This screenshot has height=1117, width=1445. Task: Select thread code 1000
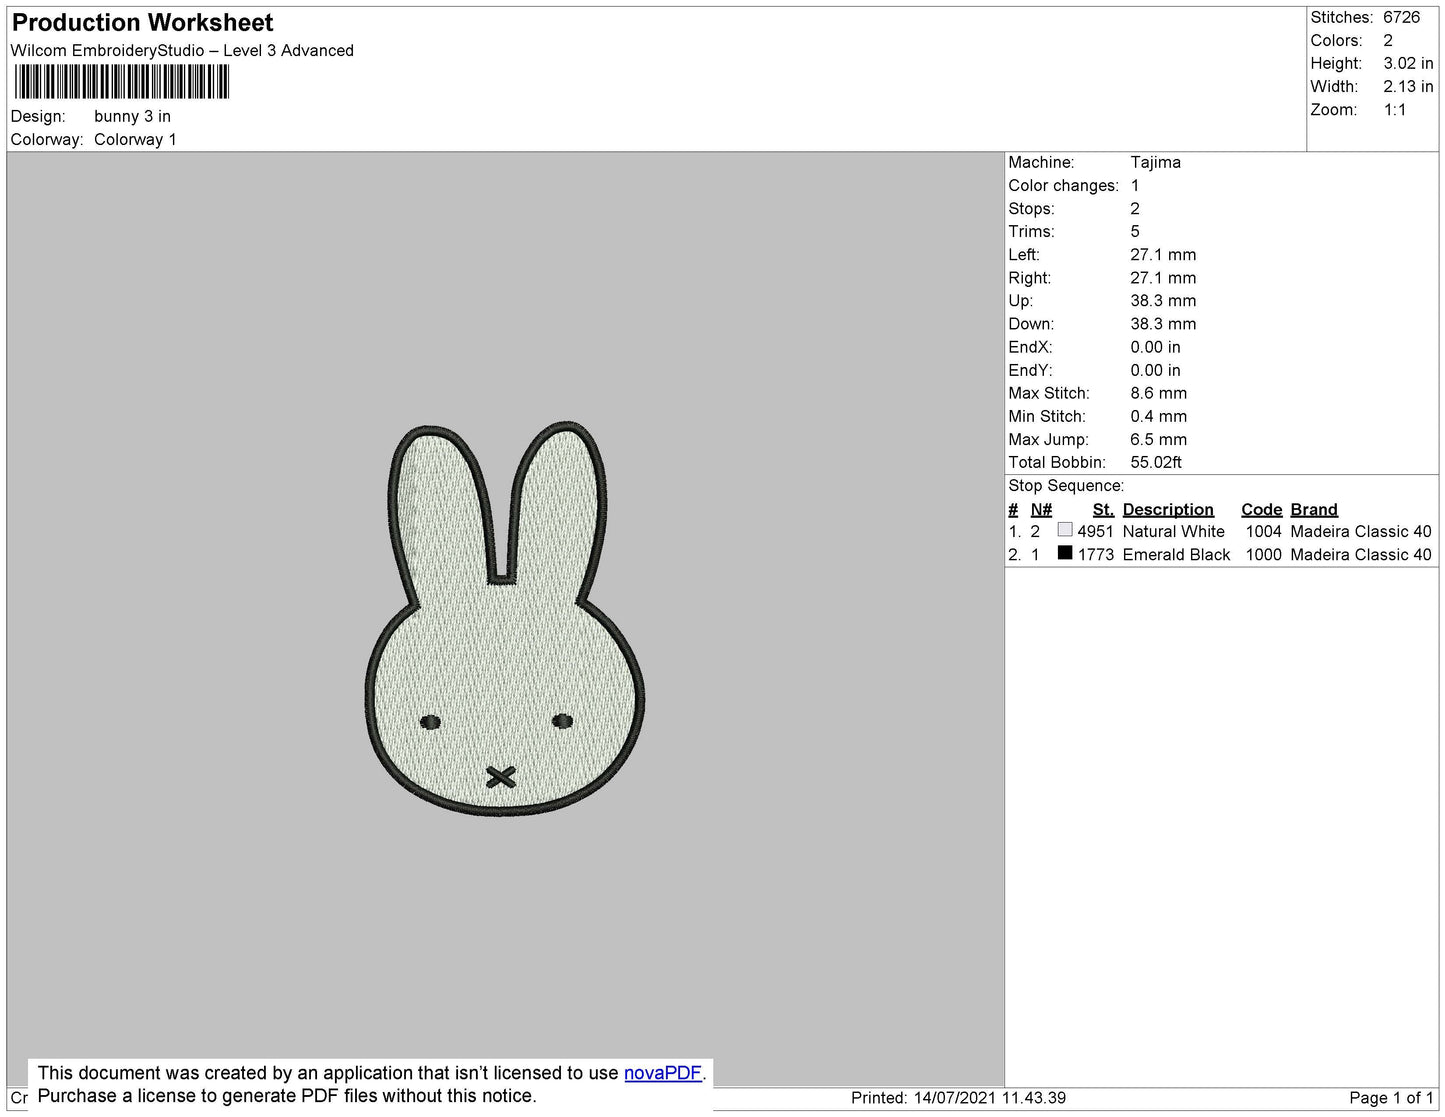click(x=1263, y=555)
